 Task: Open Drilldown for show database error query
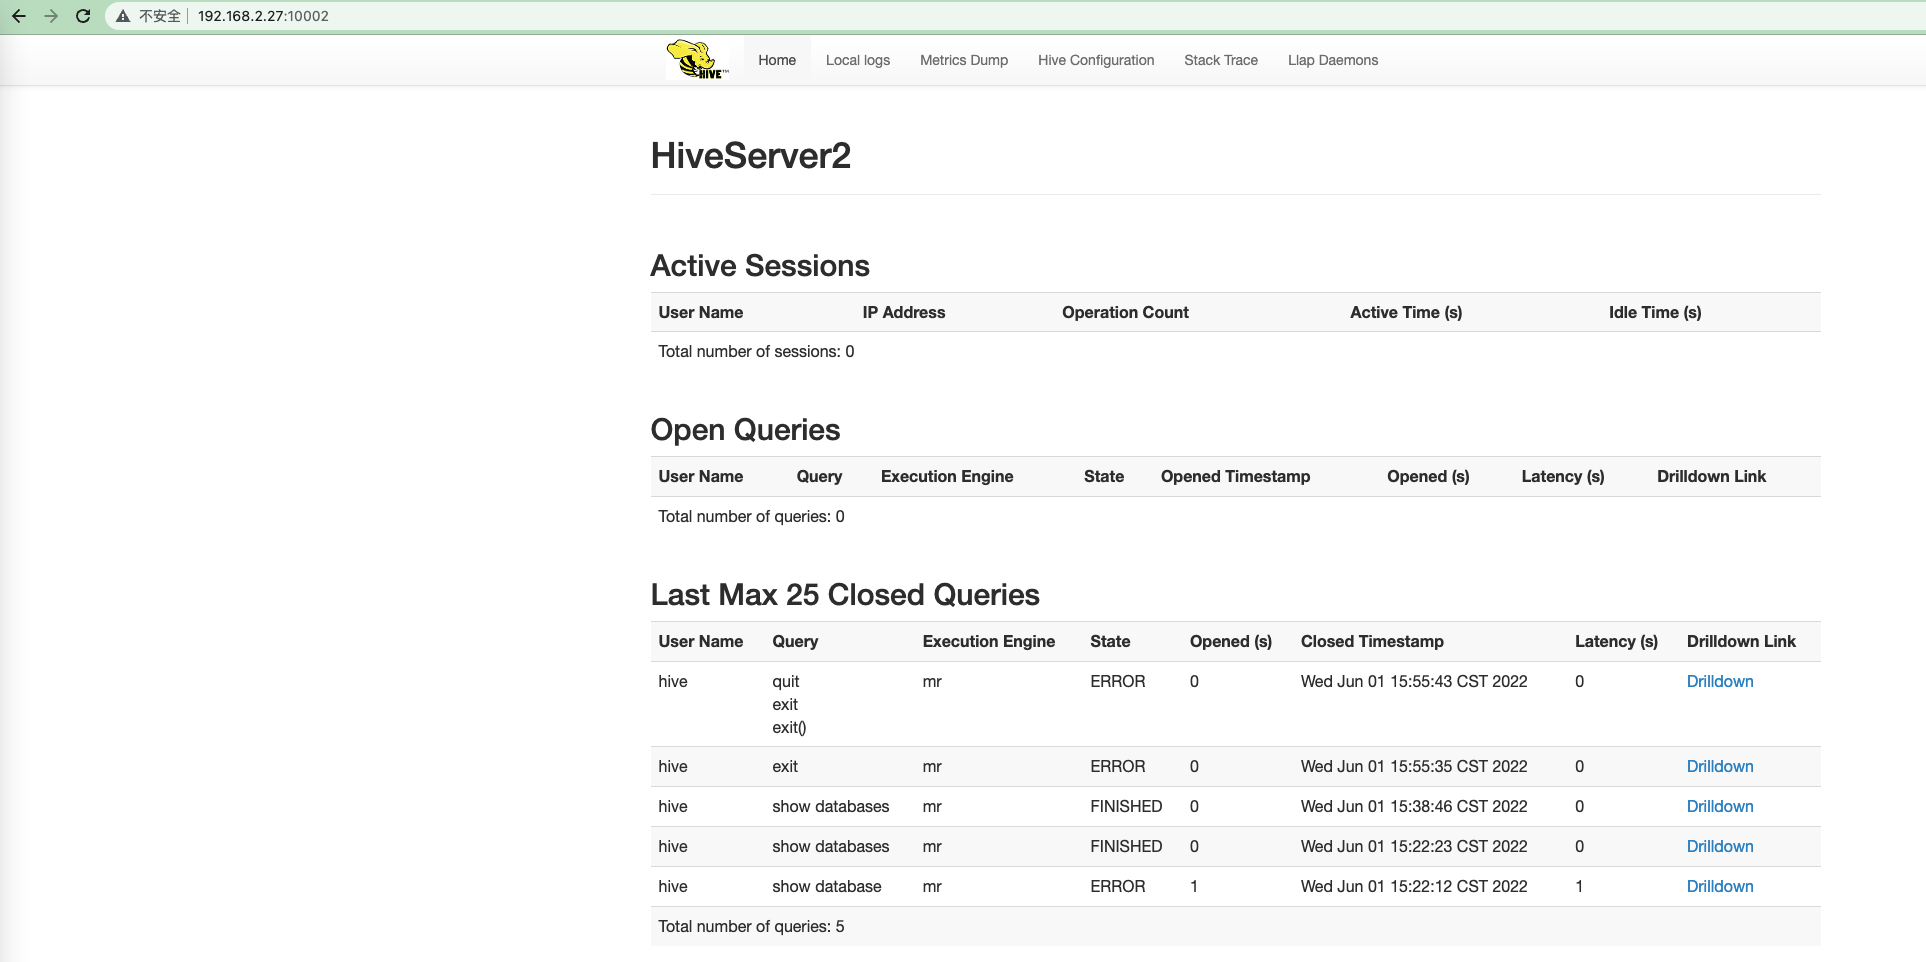[1720, 886]
